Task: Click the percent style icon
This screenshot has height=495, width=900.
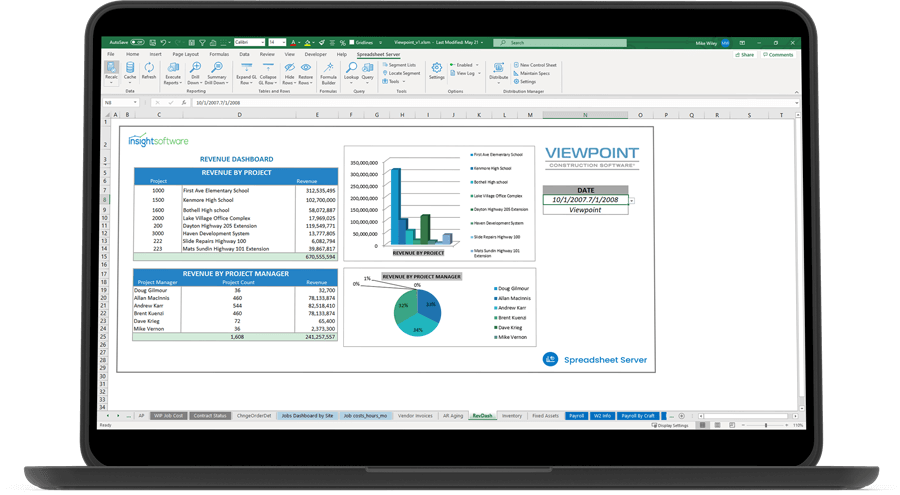Action: point(342,42)
